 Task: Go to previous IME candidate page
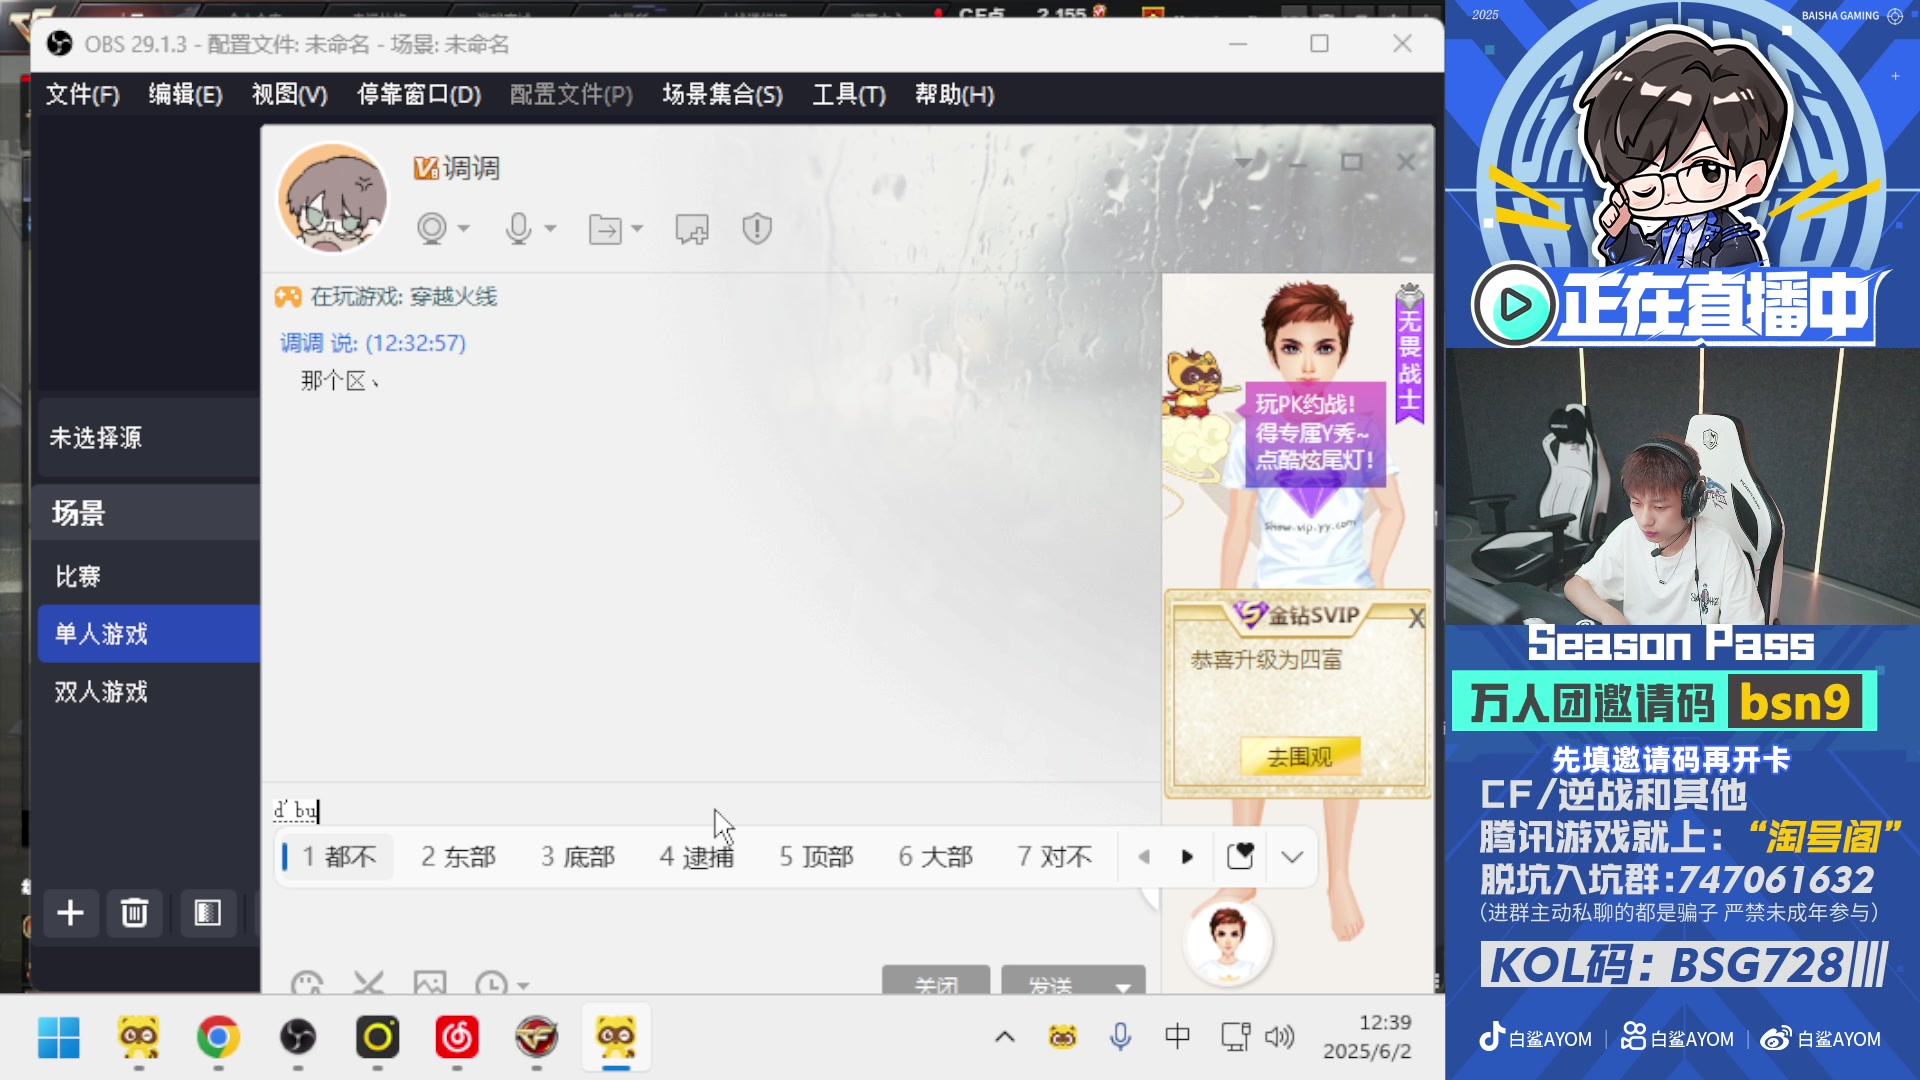coord(1144,857)
